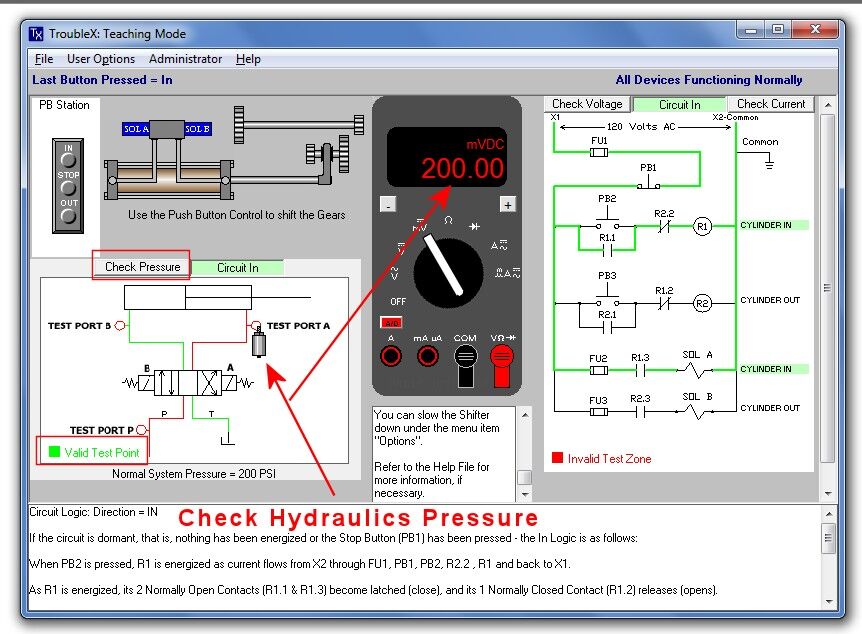Click the Common ground symbol
862x634 pixels.
[769, 161]
